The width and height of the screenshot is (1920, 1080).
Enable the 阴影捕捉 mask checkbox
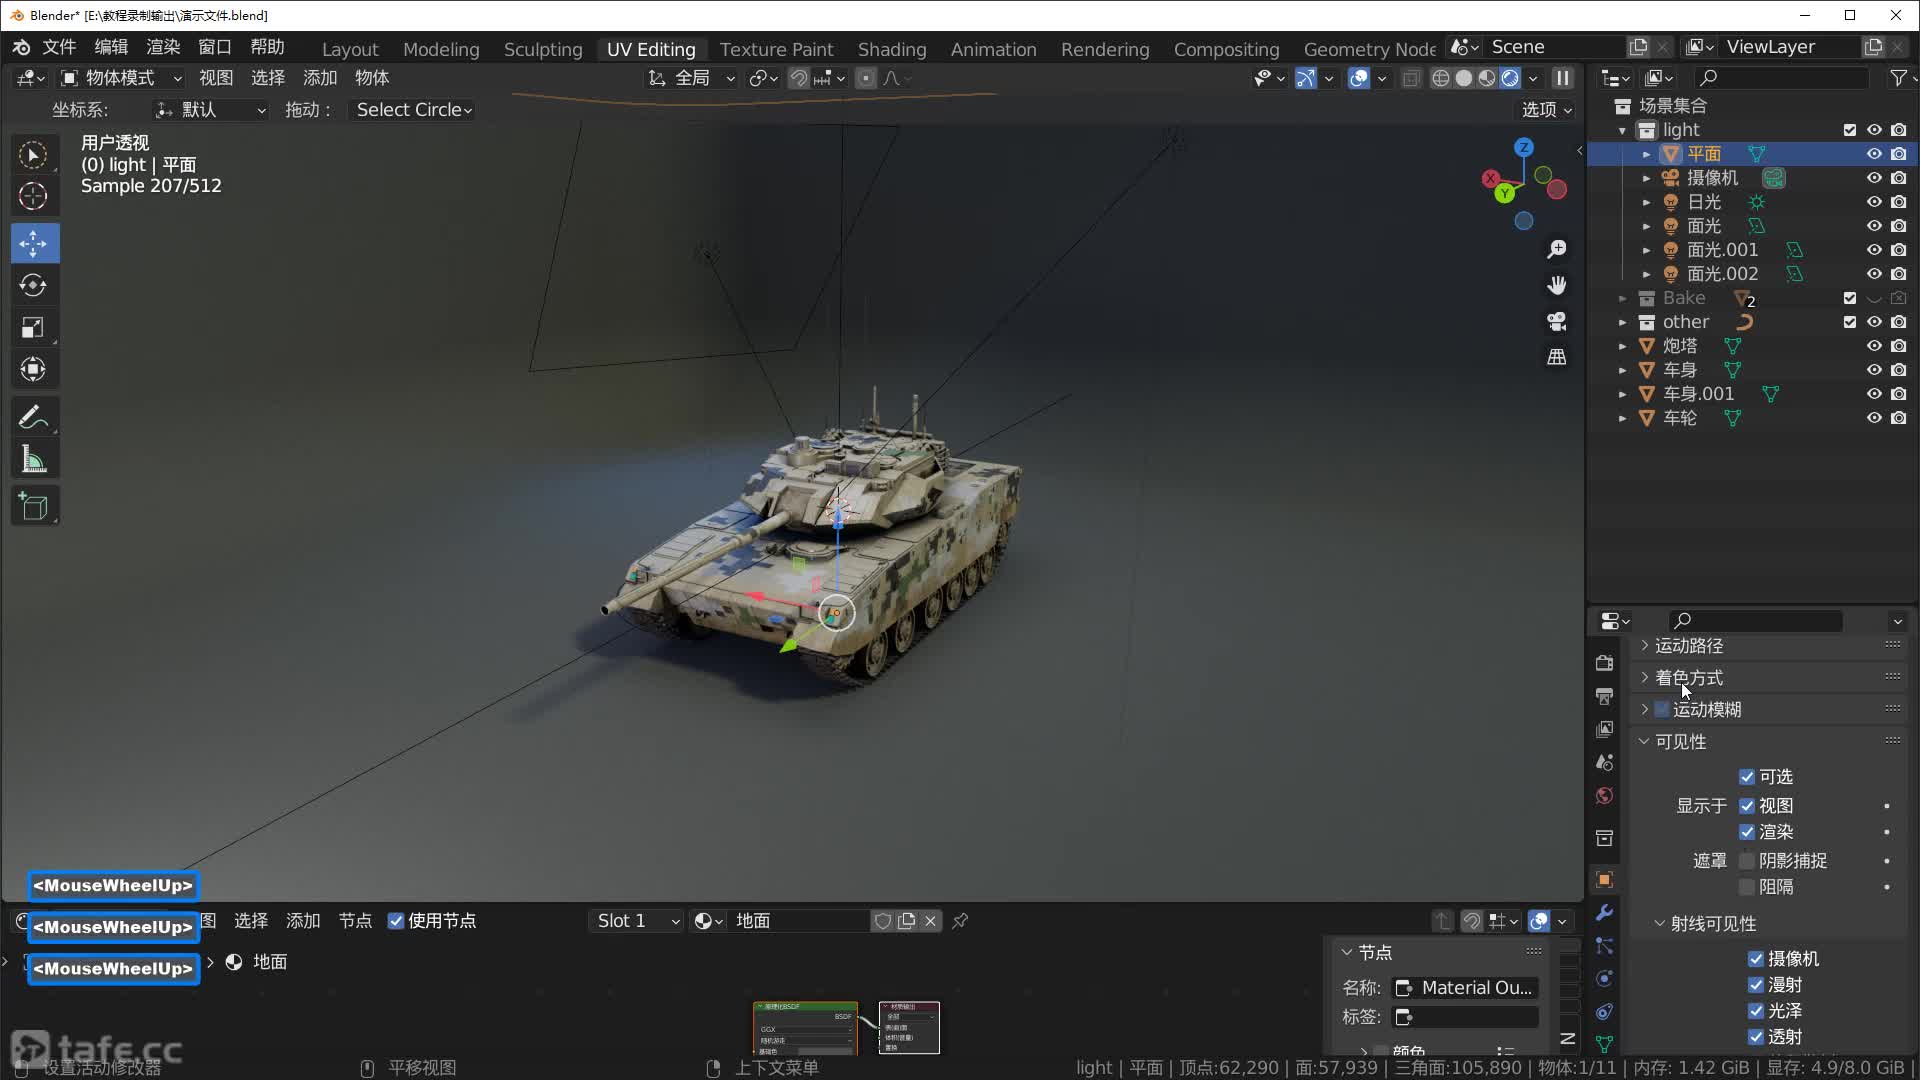[x=1747, y=860]
